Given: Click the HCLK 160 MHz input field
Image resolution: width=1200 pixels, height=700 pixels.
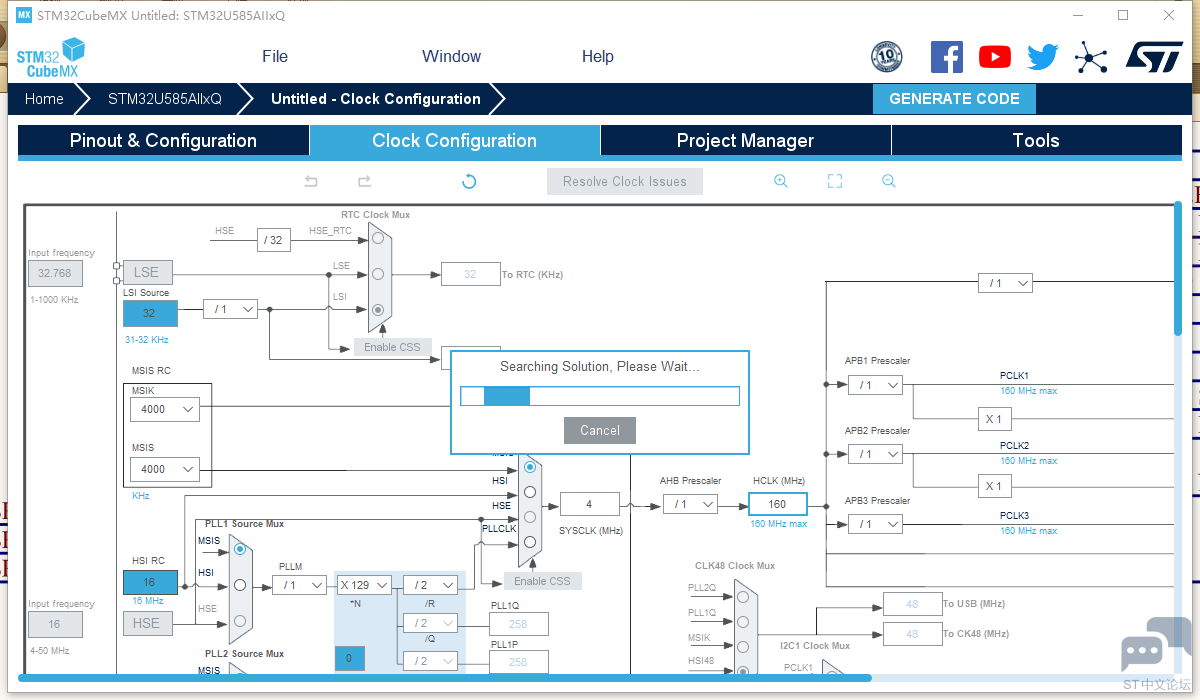Looking at the screenshot, I should (777, 504).
